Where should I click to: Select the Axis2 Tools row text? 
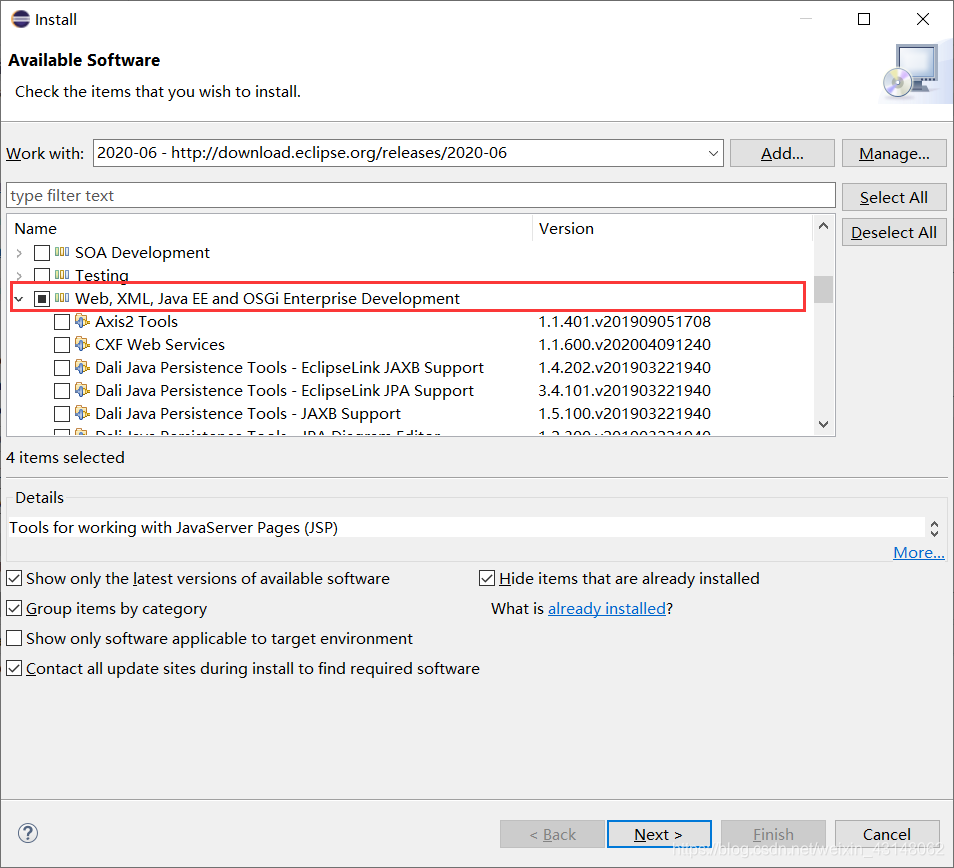click(136, 321)
